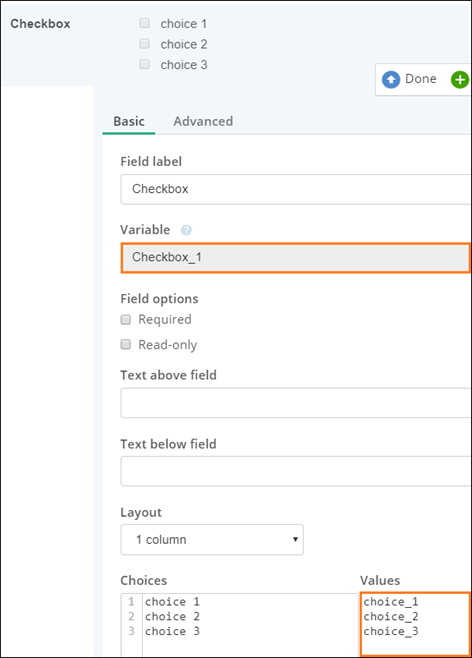Click the blue Done arrow icon

tap(391, 79)
